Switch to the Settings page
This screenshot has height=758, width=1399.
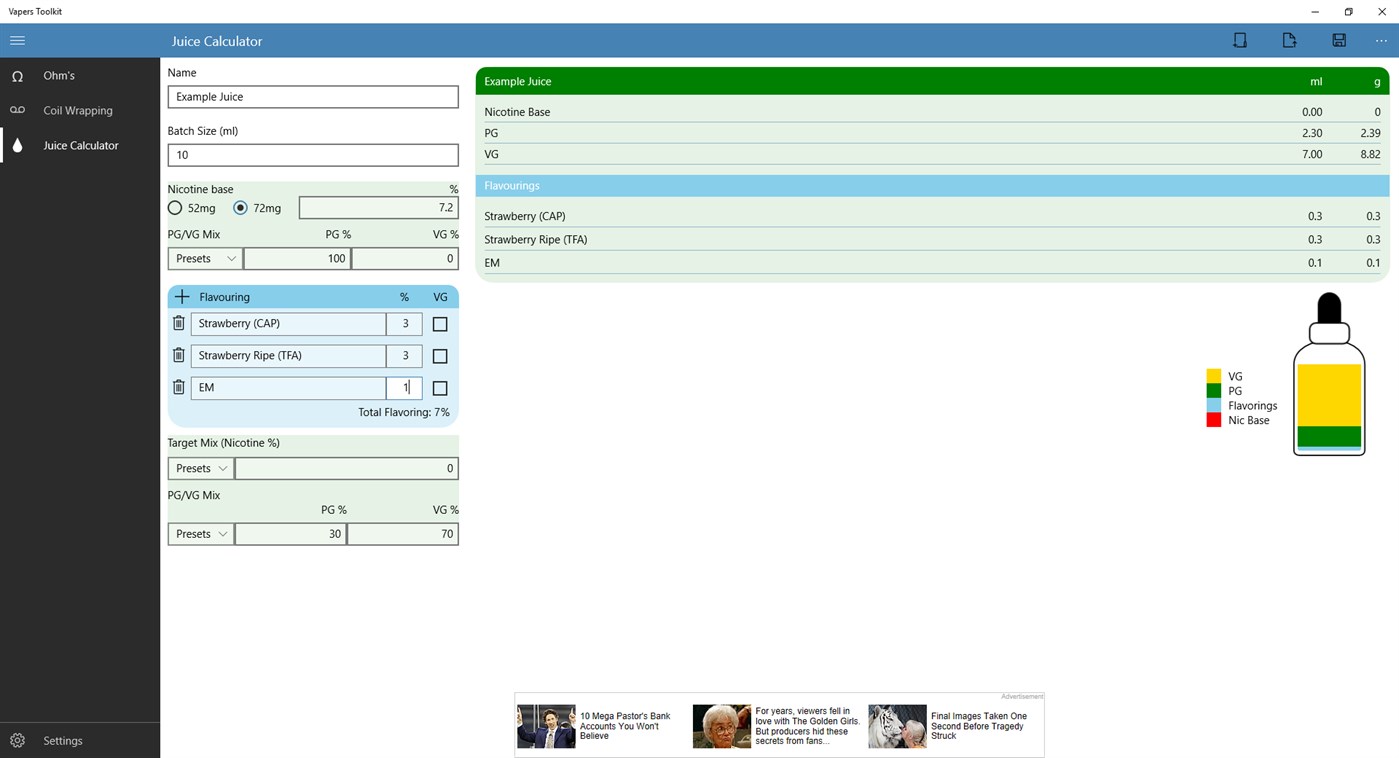62,740
